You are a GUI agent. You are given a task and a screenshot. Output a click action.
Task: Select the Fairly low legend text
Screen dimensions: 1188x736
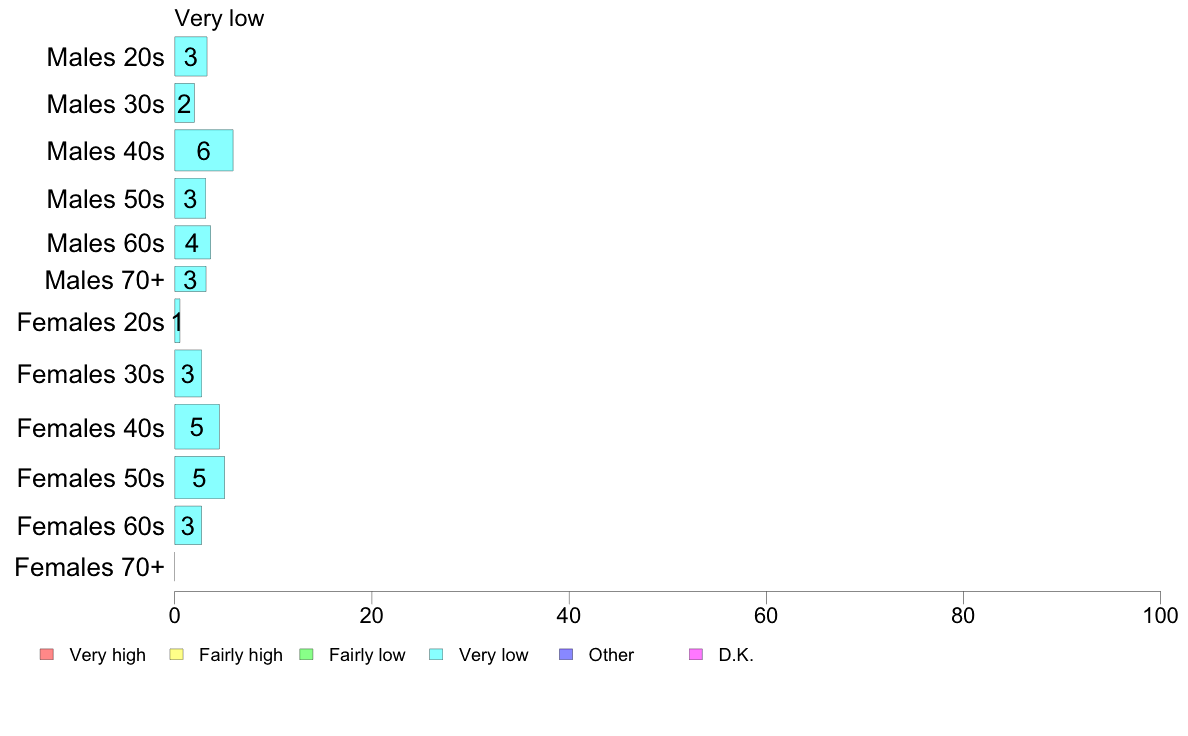[x=367, y=655]
